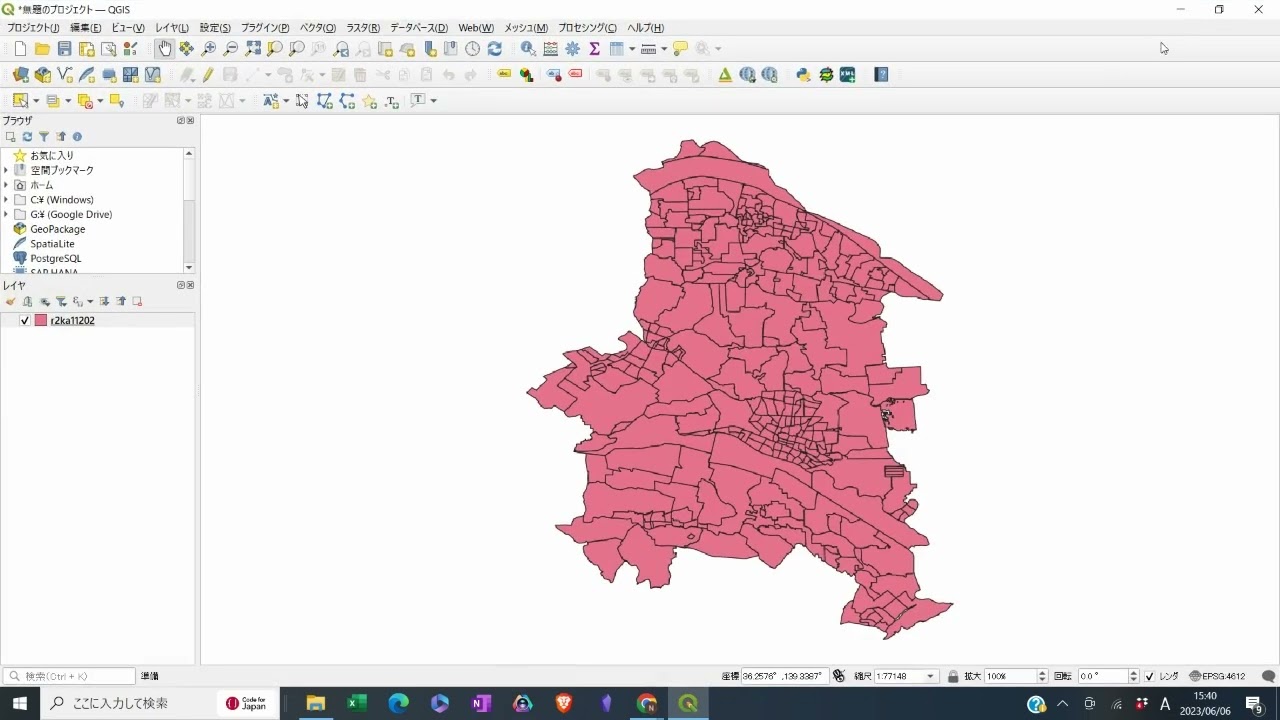
Task: Open text annotation tool dropdown arrow
Action: [x=433, y=101]
